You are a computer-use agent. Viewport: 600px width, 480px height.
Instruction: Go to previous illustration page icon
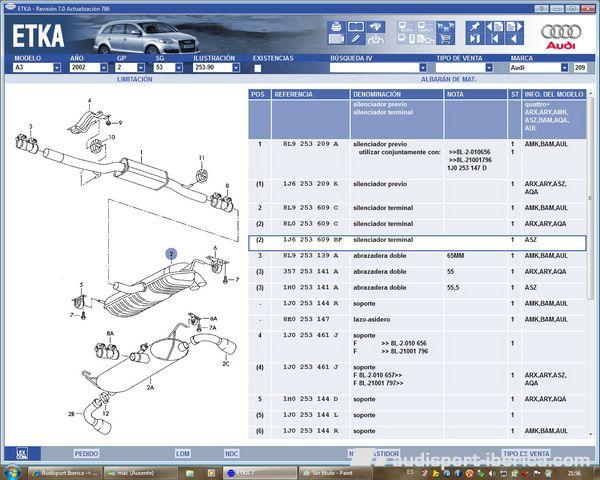tap(494, 27)
